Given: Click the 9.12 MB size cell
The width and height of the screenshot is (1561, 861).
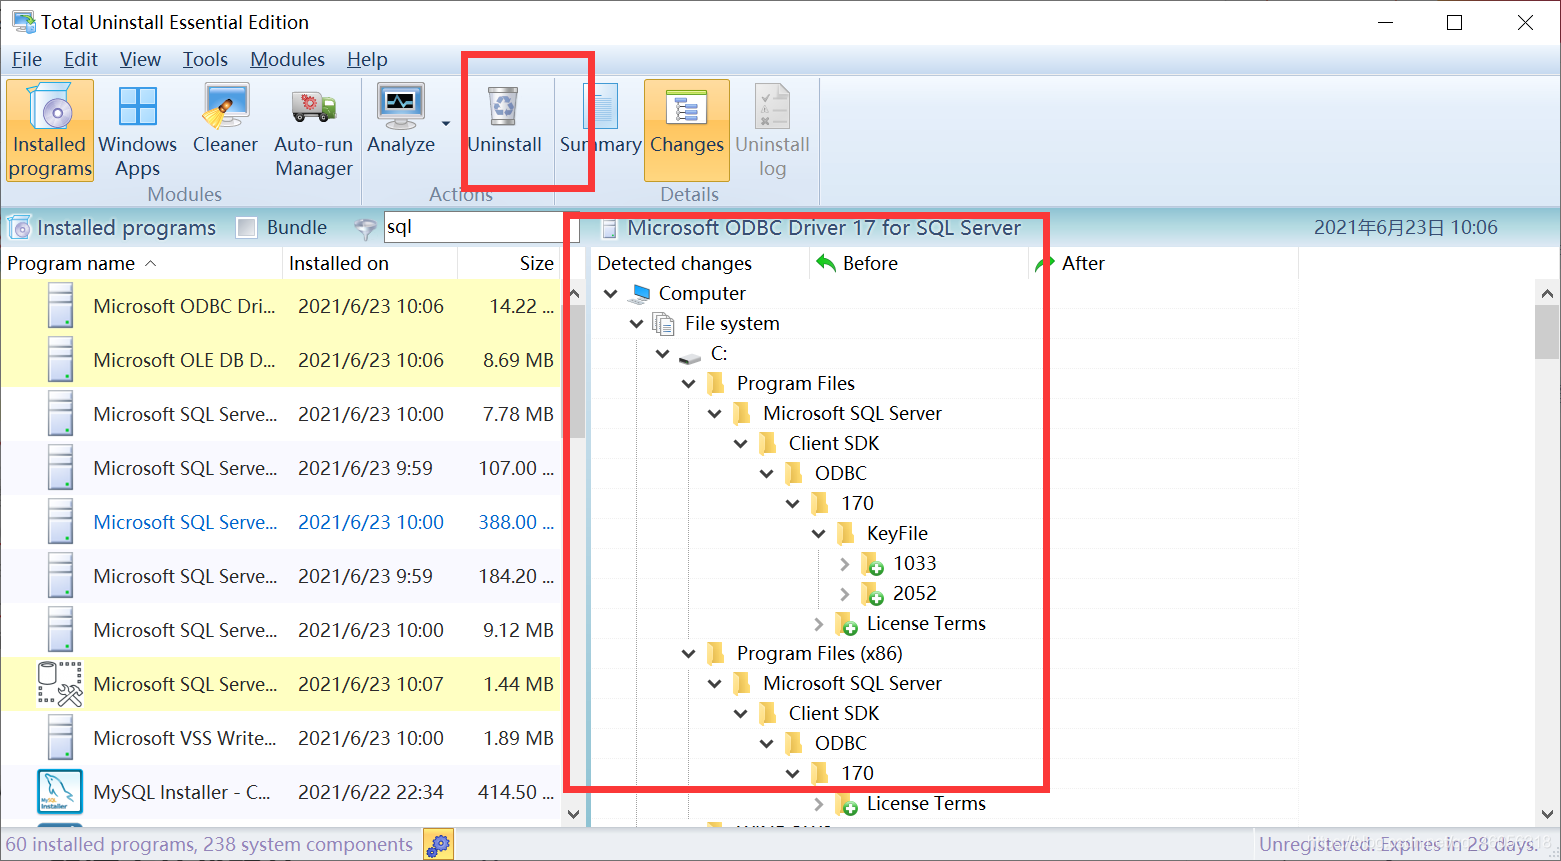Looking at the screenshot, I should (518, 630).
